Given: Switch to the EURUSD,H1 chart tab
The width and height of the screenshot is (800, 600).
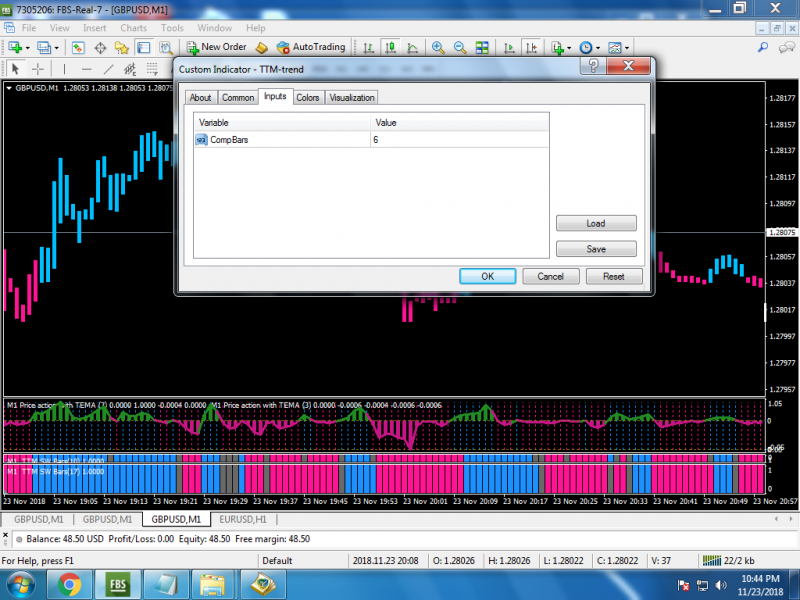Looking at the screenshot, I should coord(243,519).
